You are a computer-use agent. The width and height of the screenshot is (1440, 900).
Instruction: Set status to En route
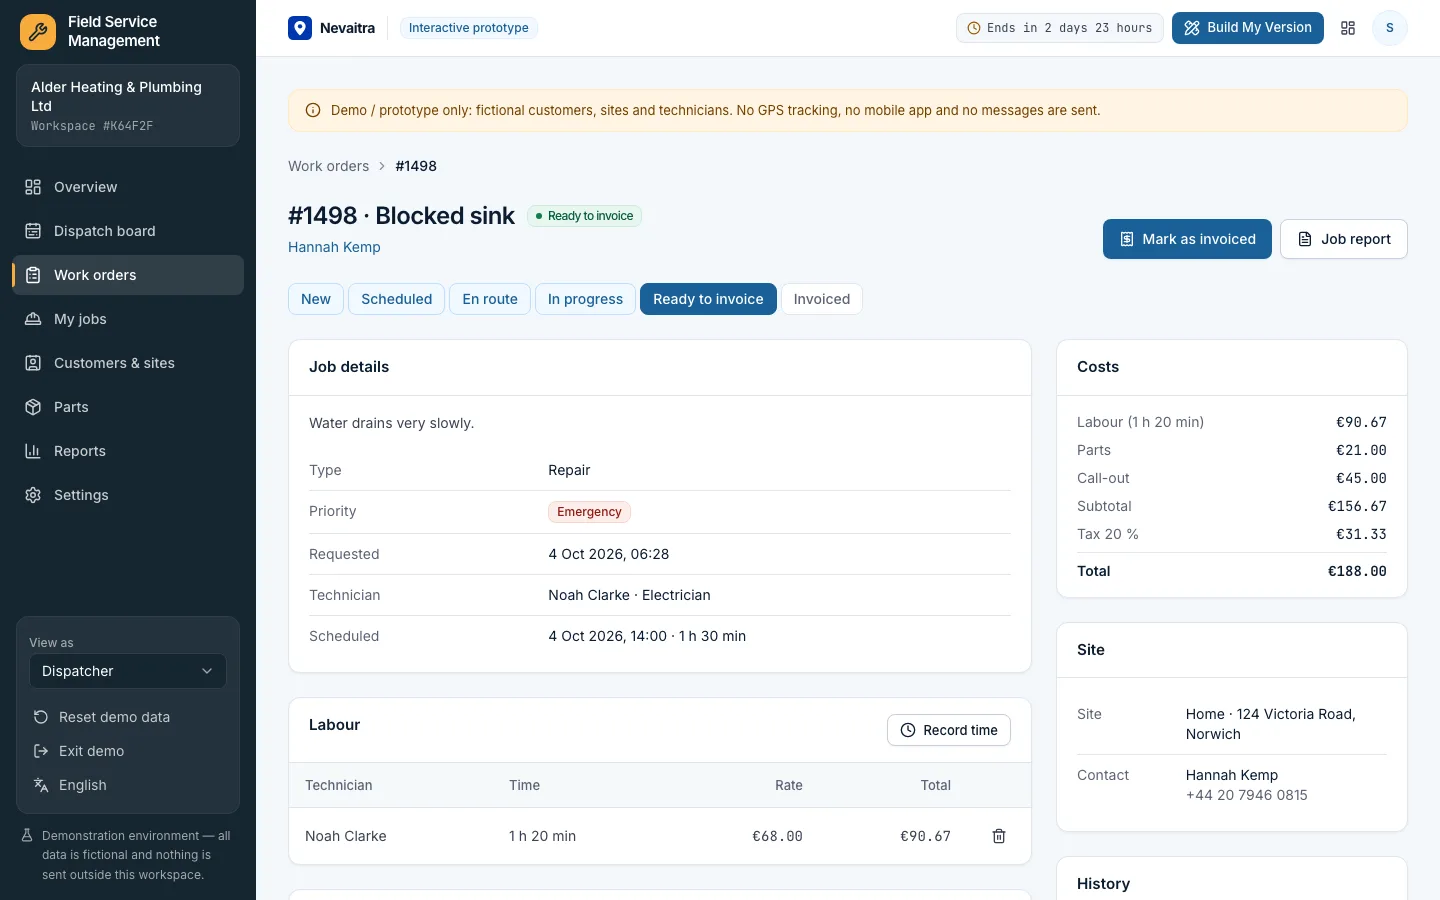click(490, 299)
